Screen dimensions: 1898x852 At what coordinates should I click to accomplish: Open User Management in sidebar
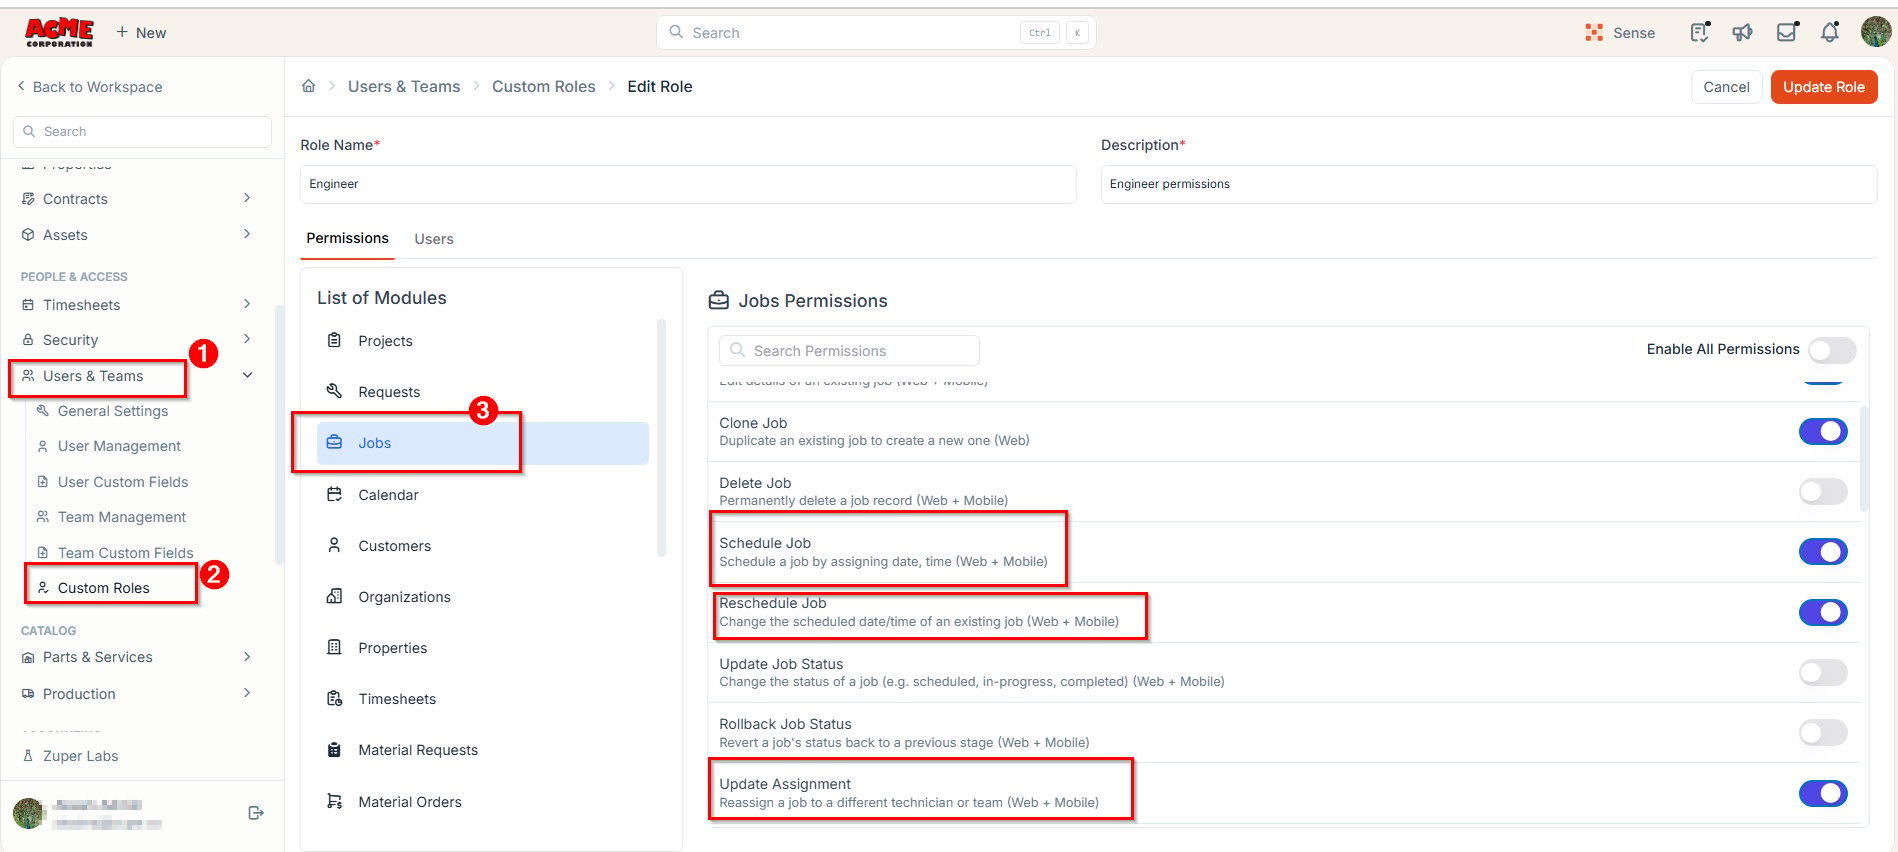[119, 446]
